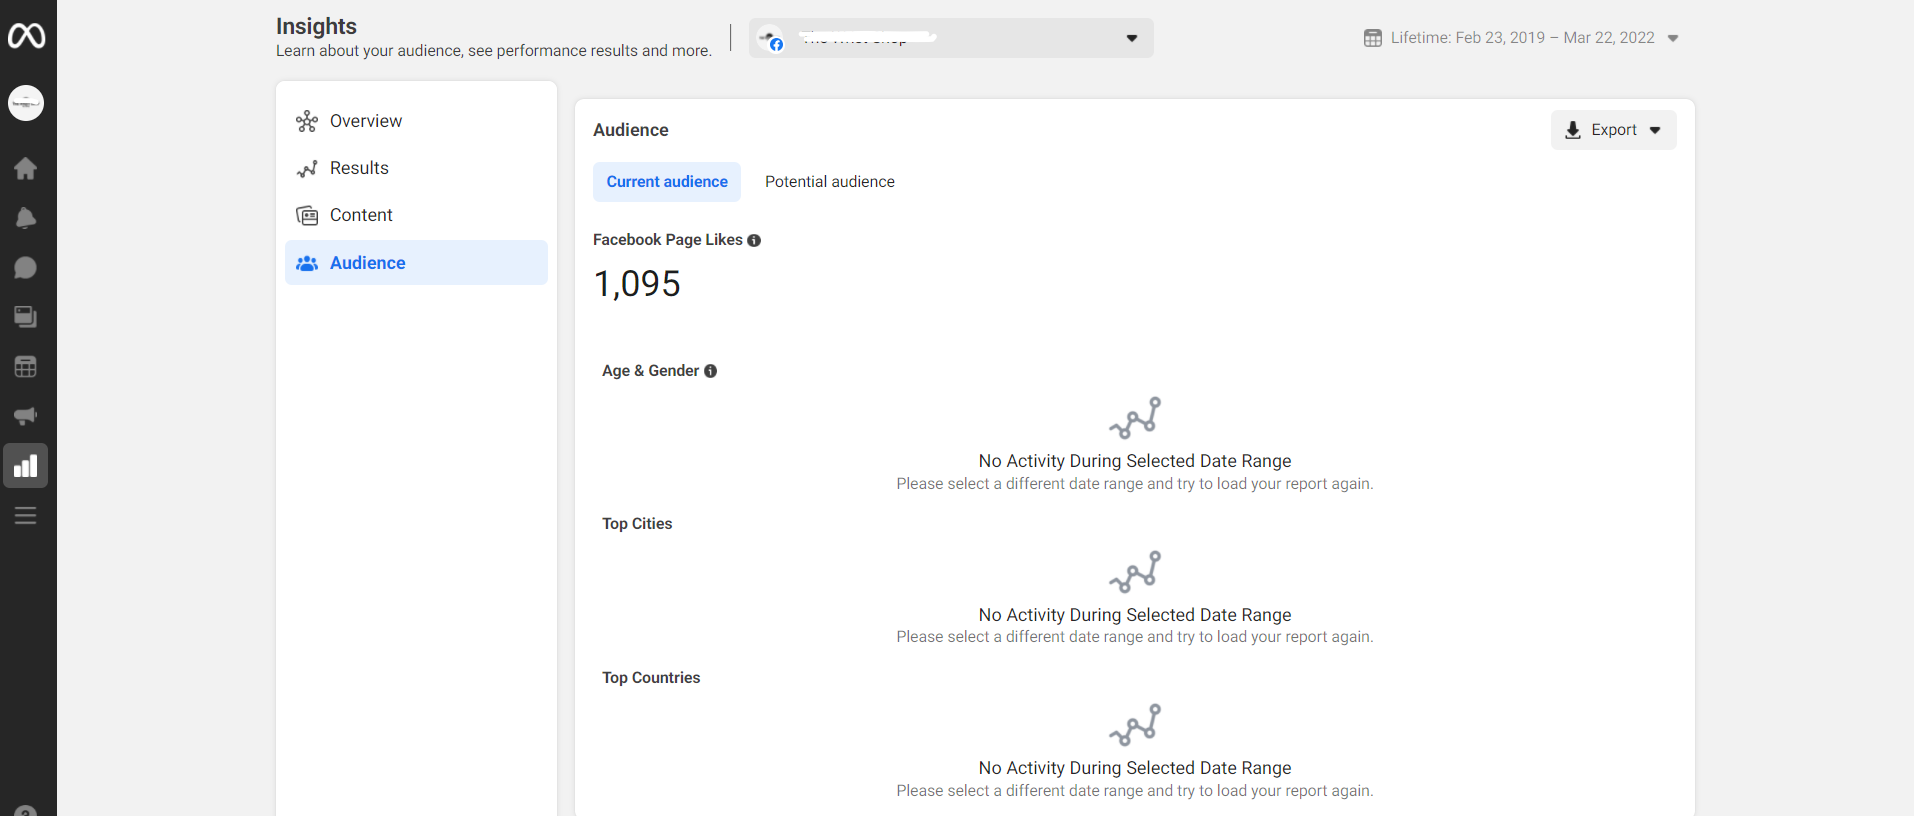Open the notifications bell icon
The width and height of the screenshot is (1914, 816).
26,218
